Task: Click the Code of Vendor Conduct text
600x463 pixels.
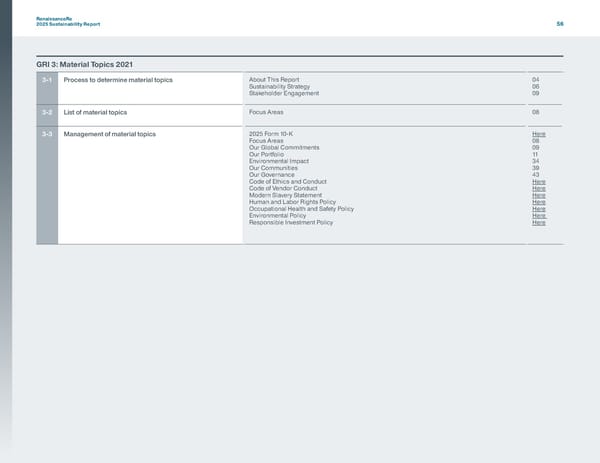Action: click(x=283, y=189)
